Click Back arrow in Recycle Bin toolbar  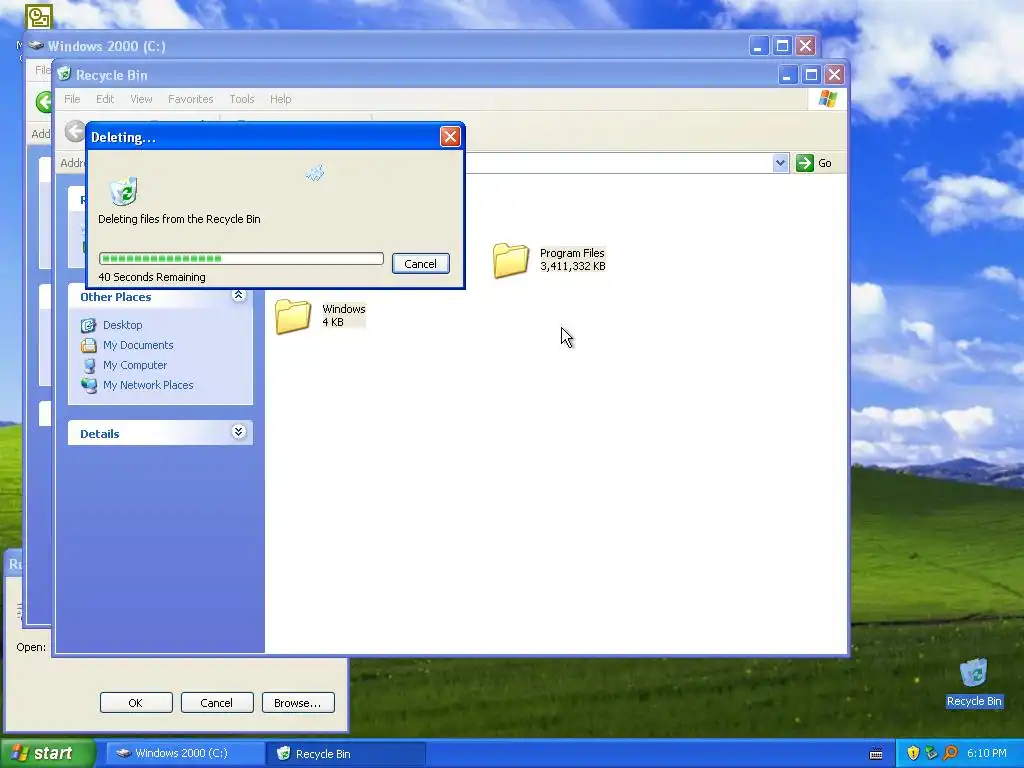click(74, 131)
